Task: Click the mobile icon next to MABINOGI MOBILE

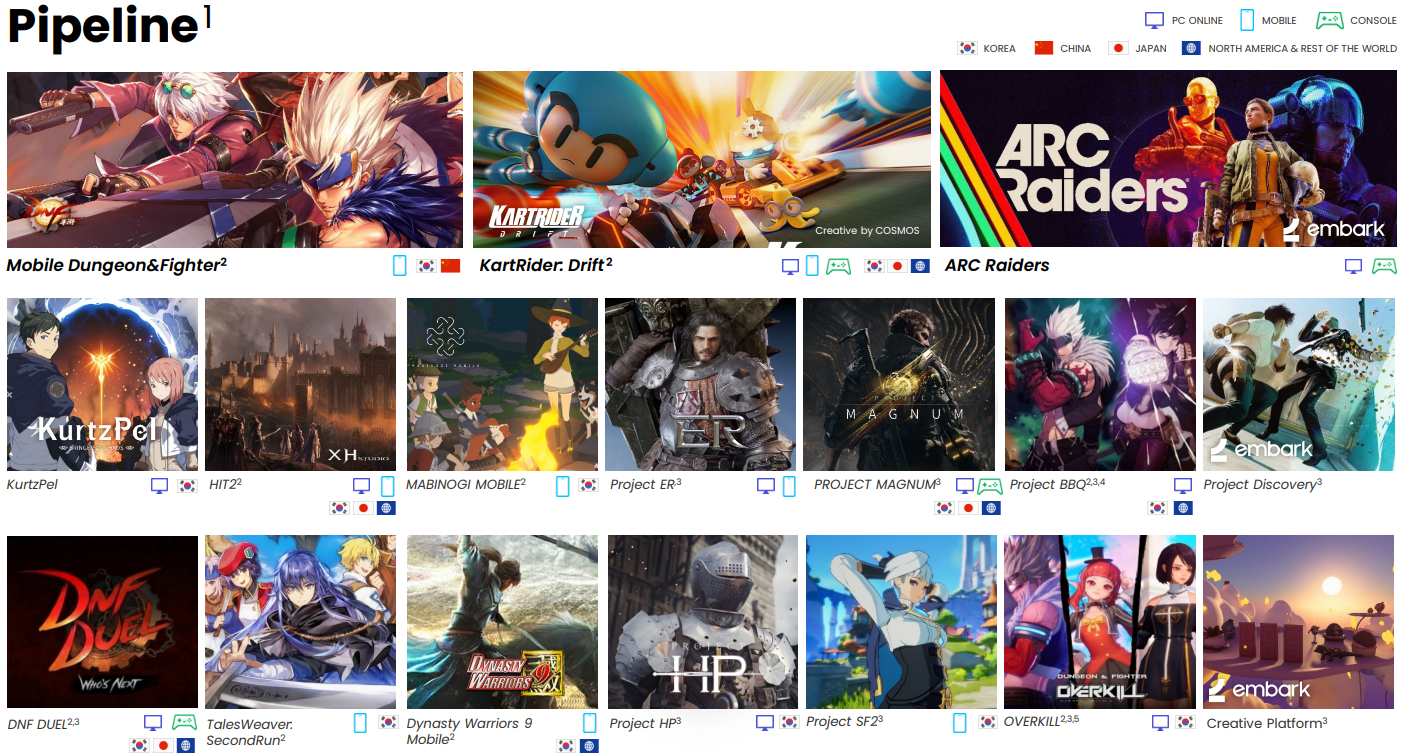Action: pyautogui.click(x=563, y=486)
